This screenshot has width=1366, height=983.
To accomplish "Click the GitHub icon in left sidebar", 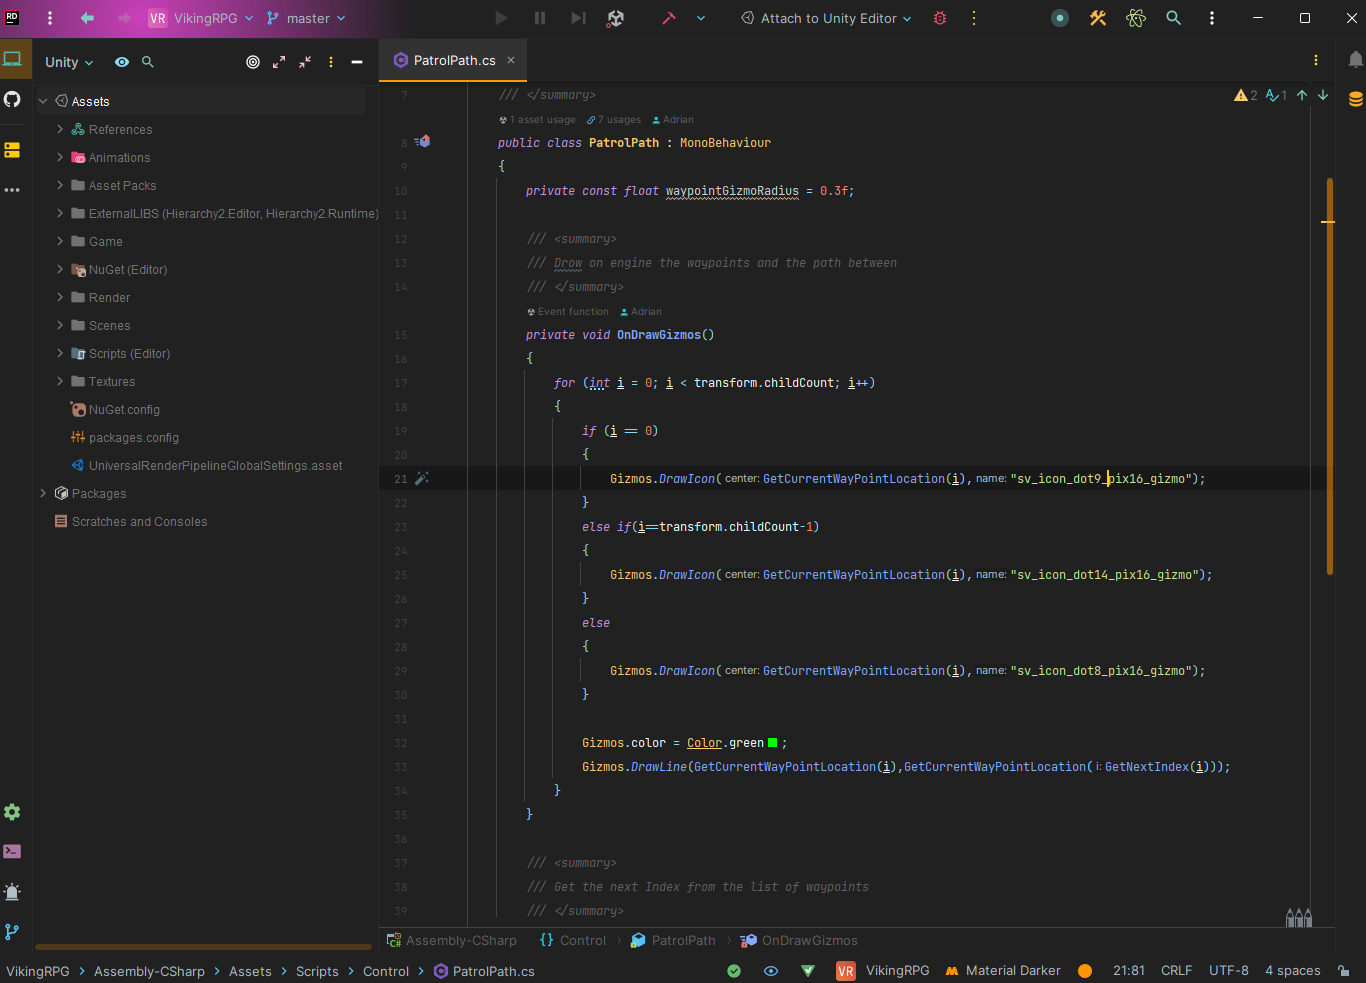I will click(12, 99).
